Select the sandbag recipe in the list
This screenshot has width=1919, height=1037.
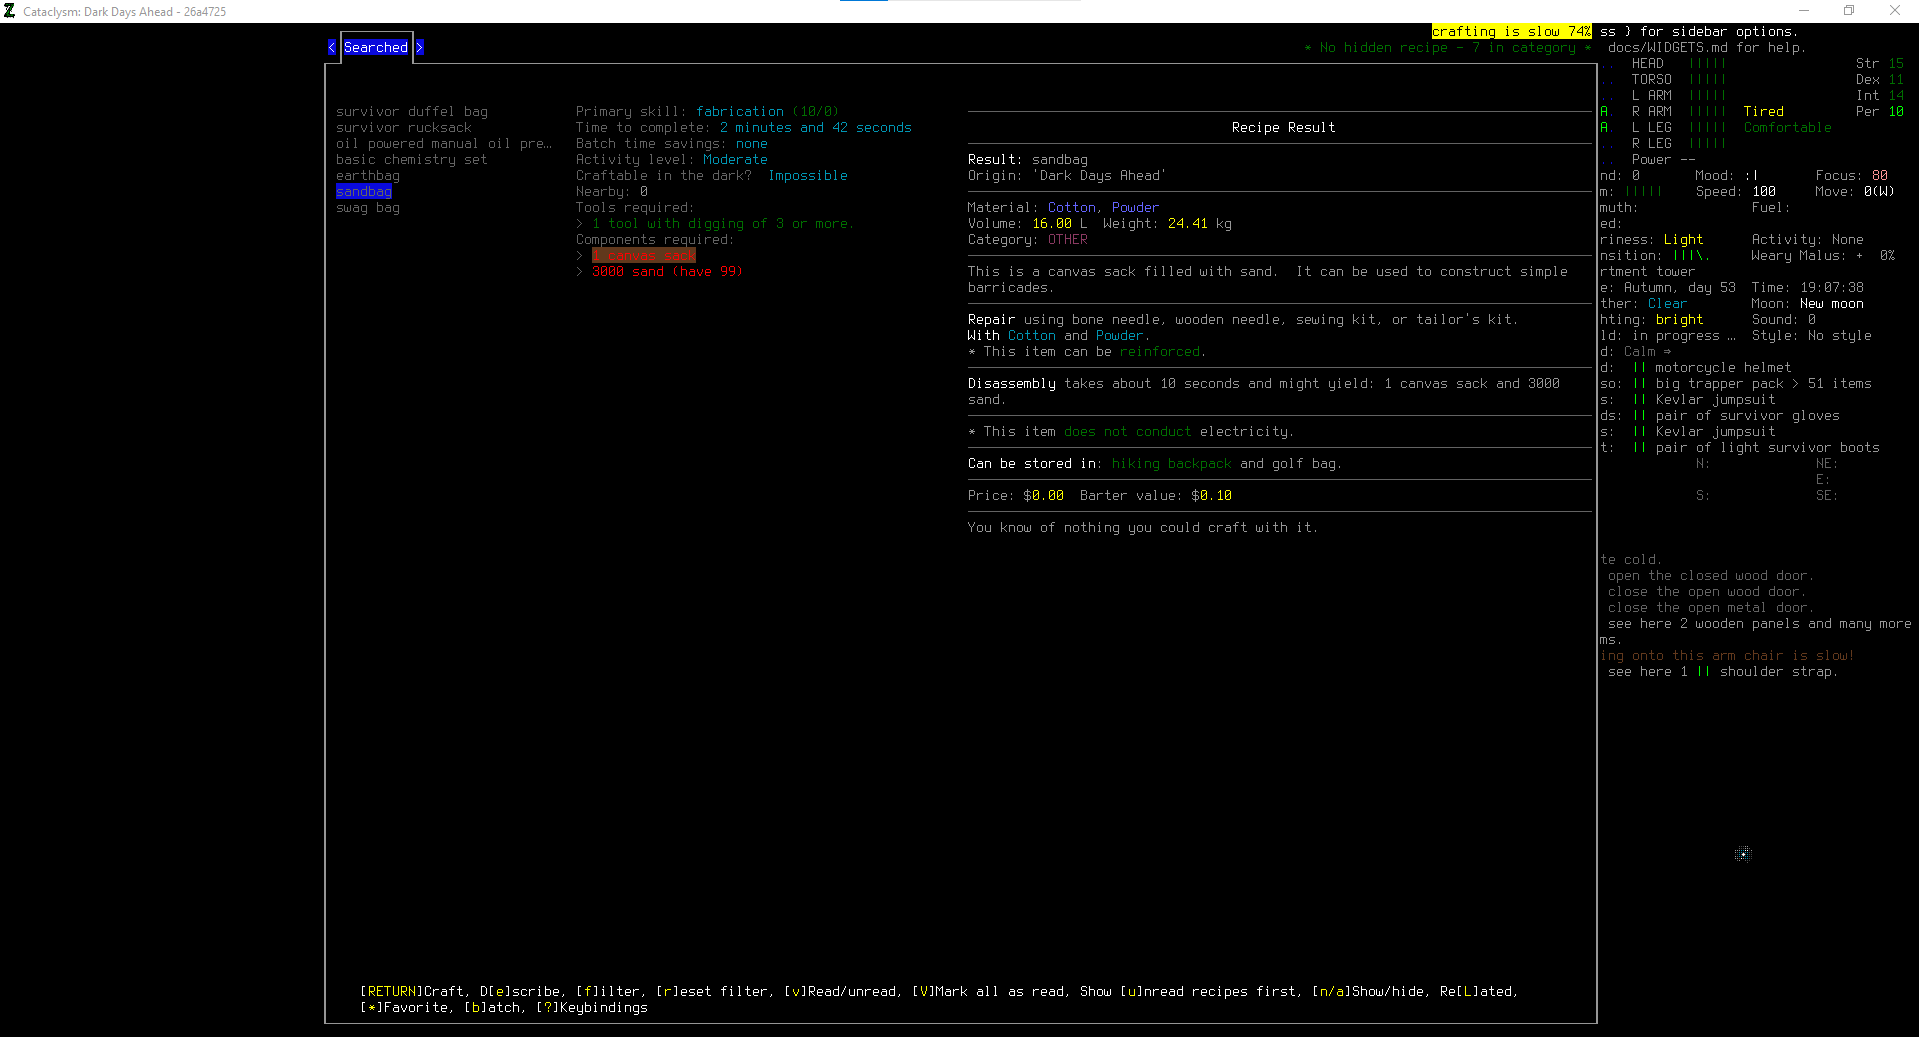(364, 191)
